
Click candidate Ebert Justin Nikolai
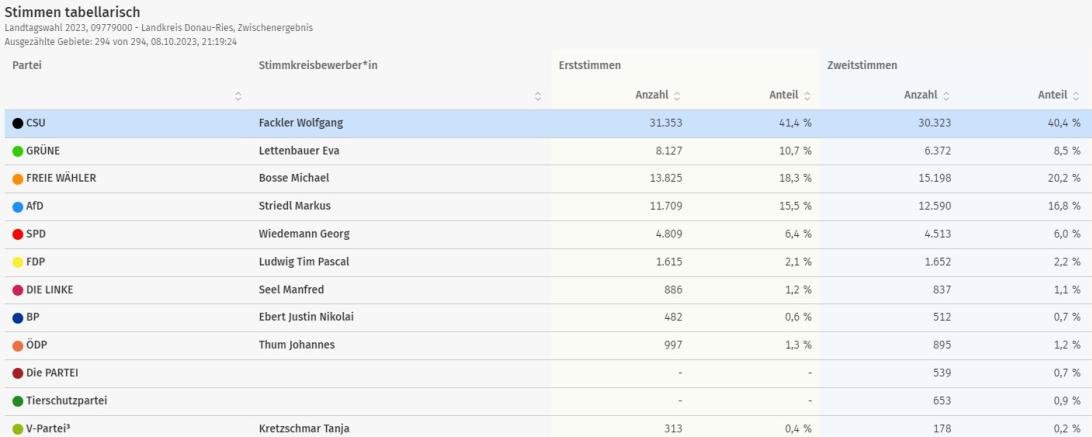tap(306, 317)
